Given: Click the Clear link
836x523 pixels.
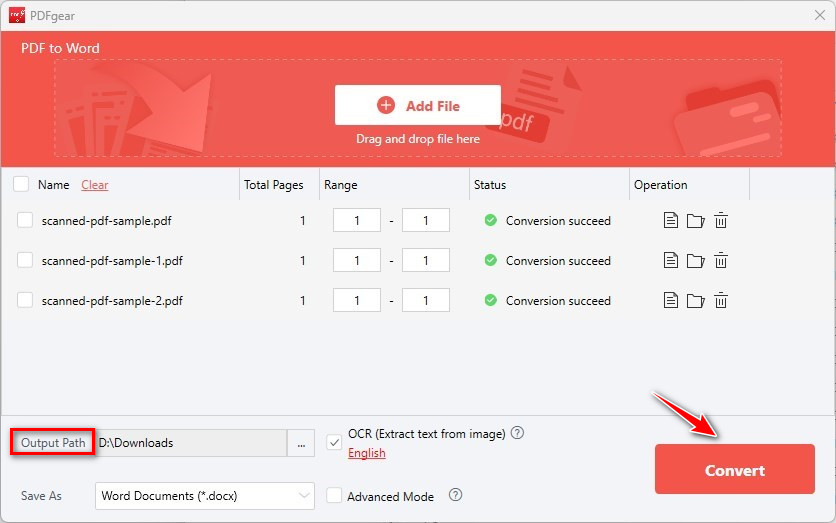Looking at the screenshot, I should pyautogui.click(x=94, y=184).
